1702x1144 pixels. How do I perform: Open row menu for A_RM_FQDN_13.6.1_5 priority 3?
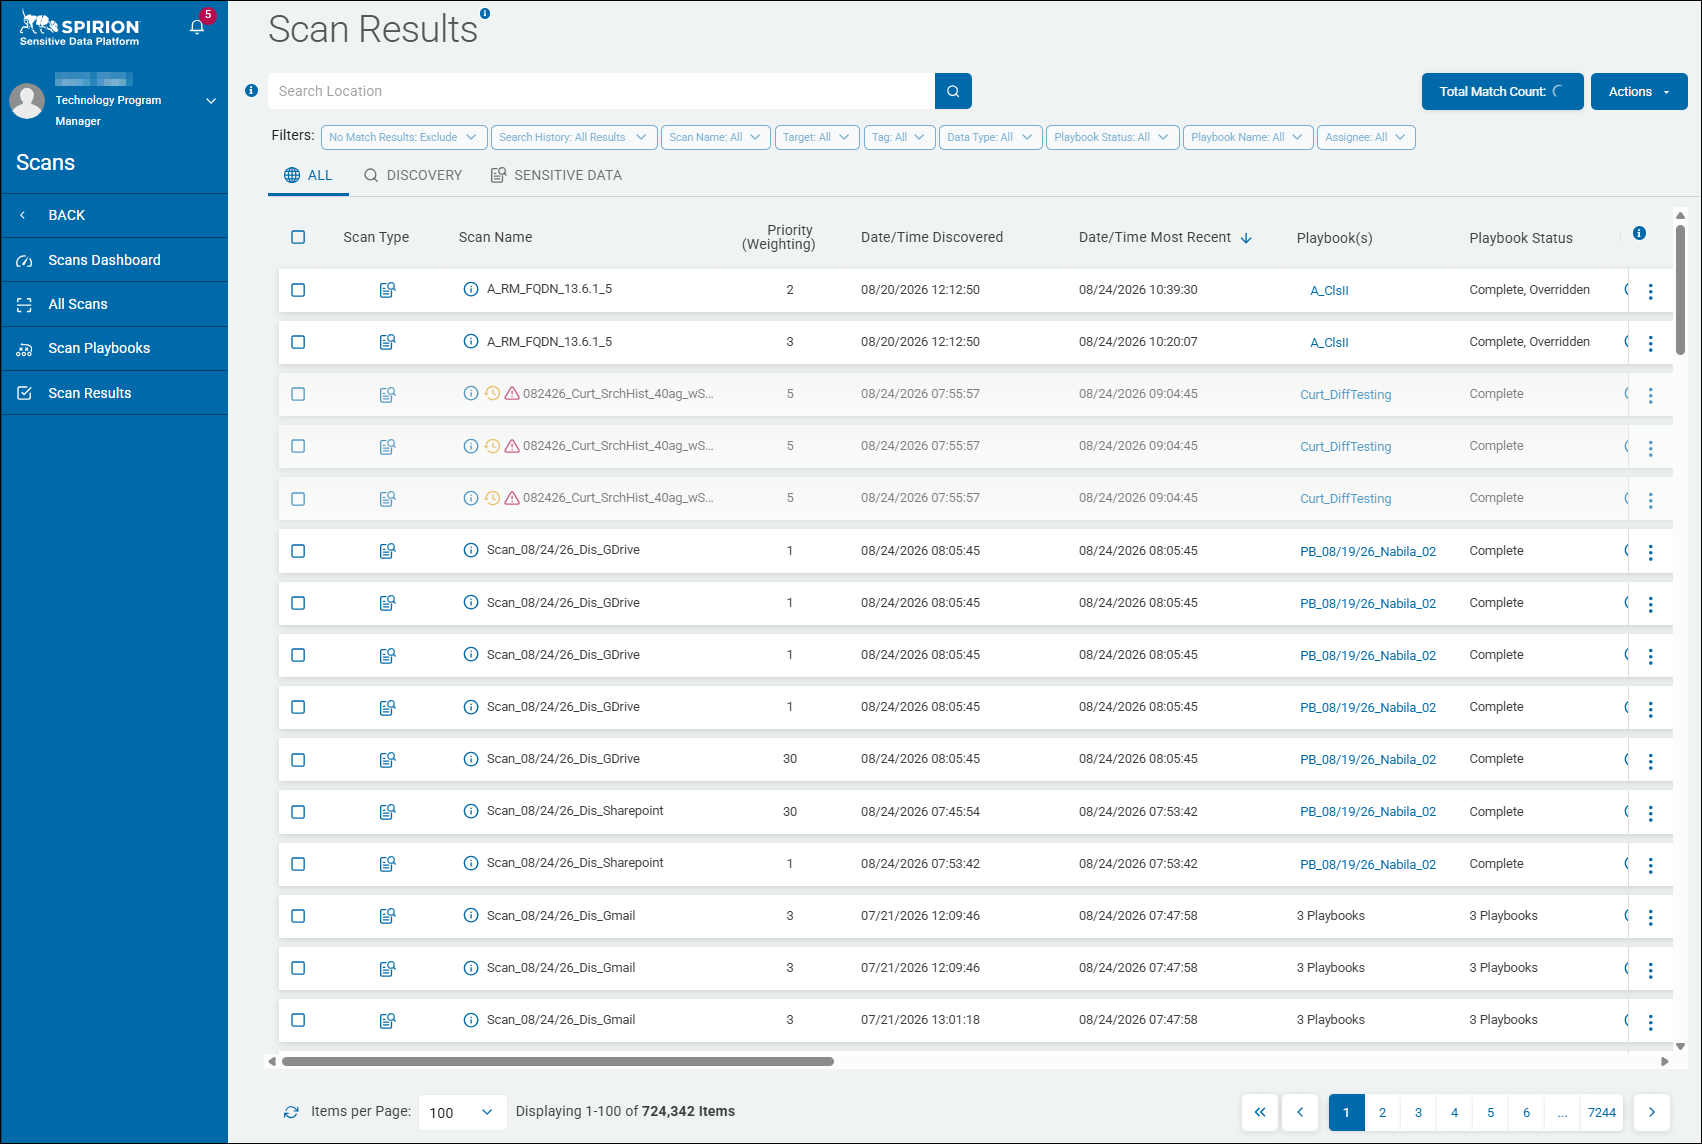point(1650,343)
